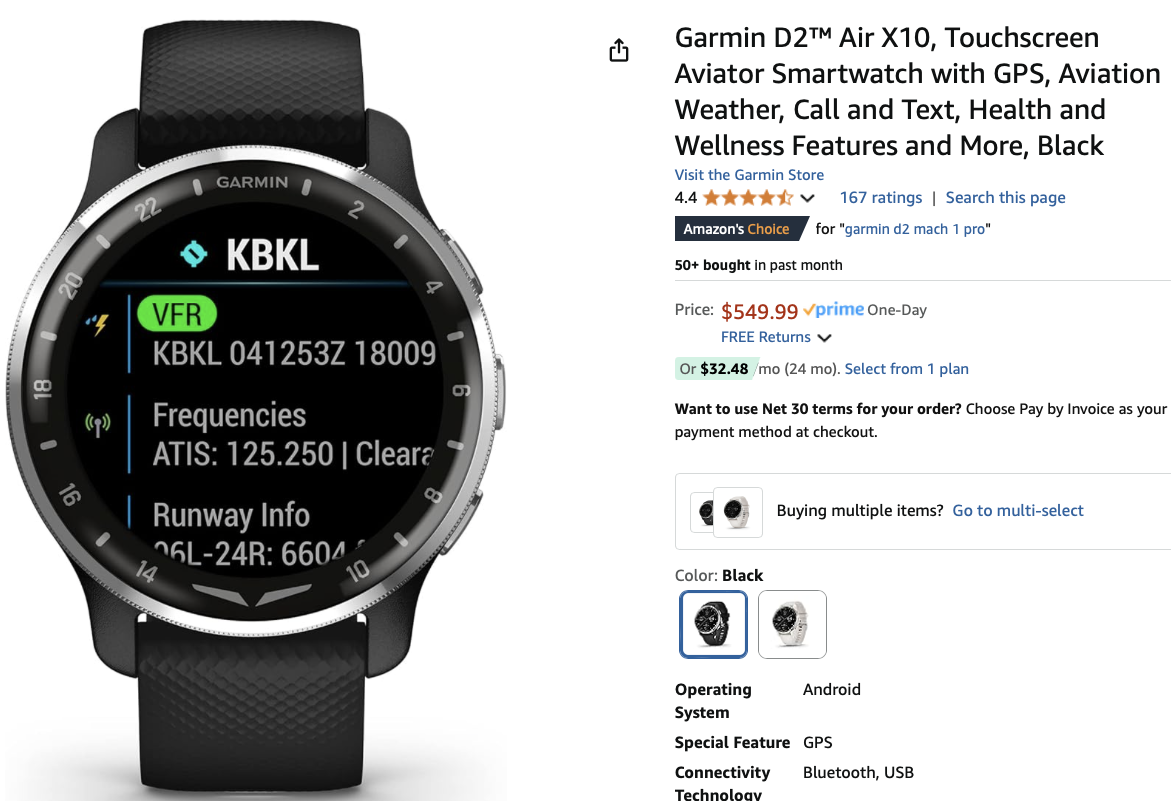Expand the FREE Returns dropdown arrow
Viewport: 1171px width, 801px height.
(824, 338)
